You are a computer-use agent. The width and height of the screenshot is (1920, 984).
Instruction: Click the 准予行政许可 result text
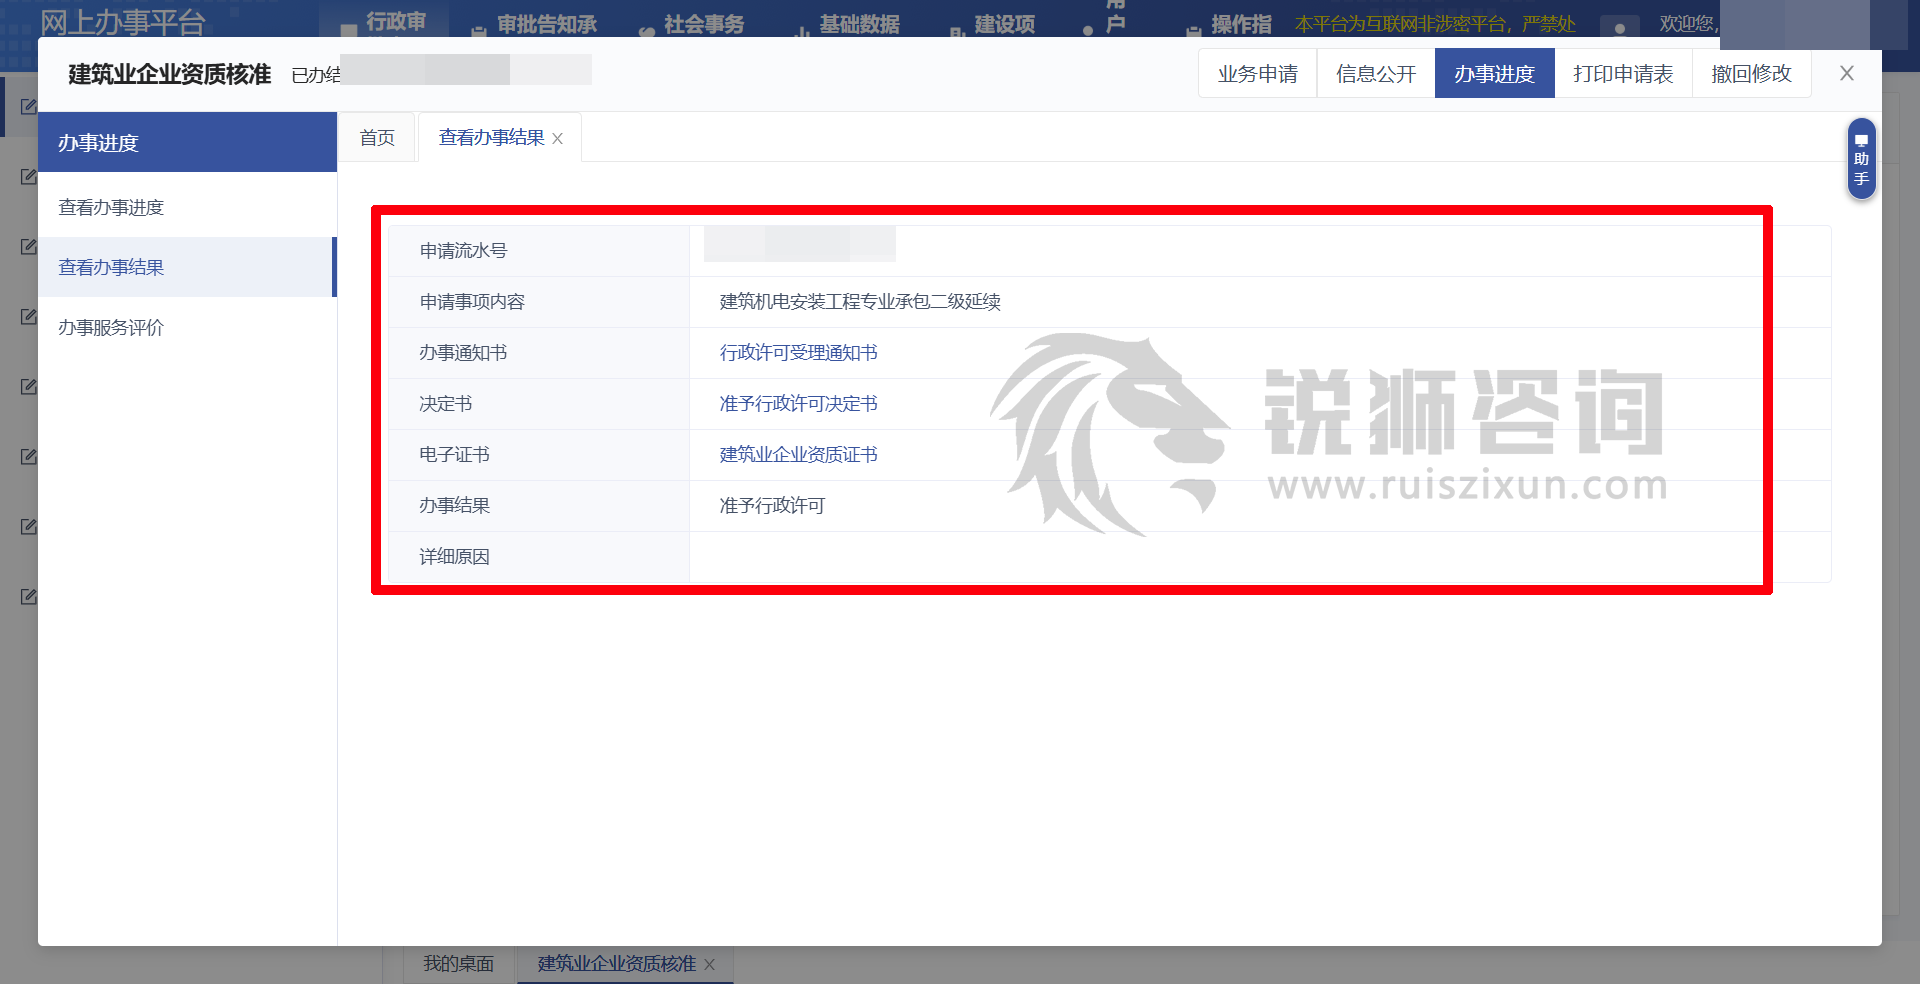click(772, 506)
